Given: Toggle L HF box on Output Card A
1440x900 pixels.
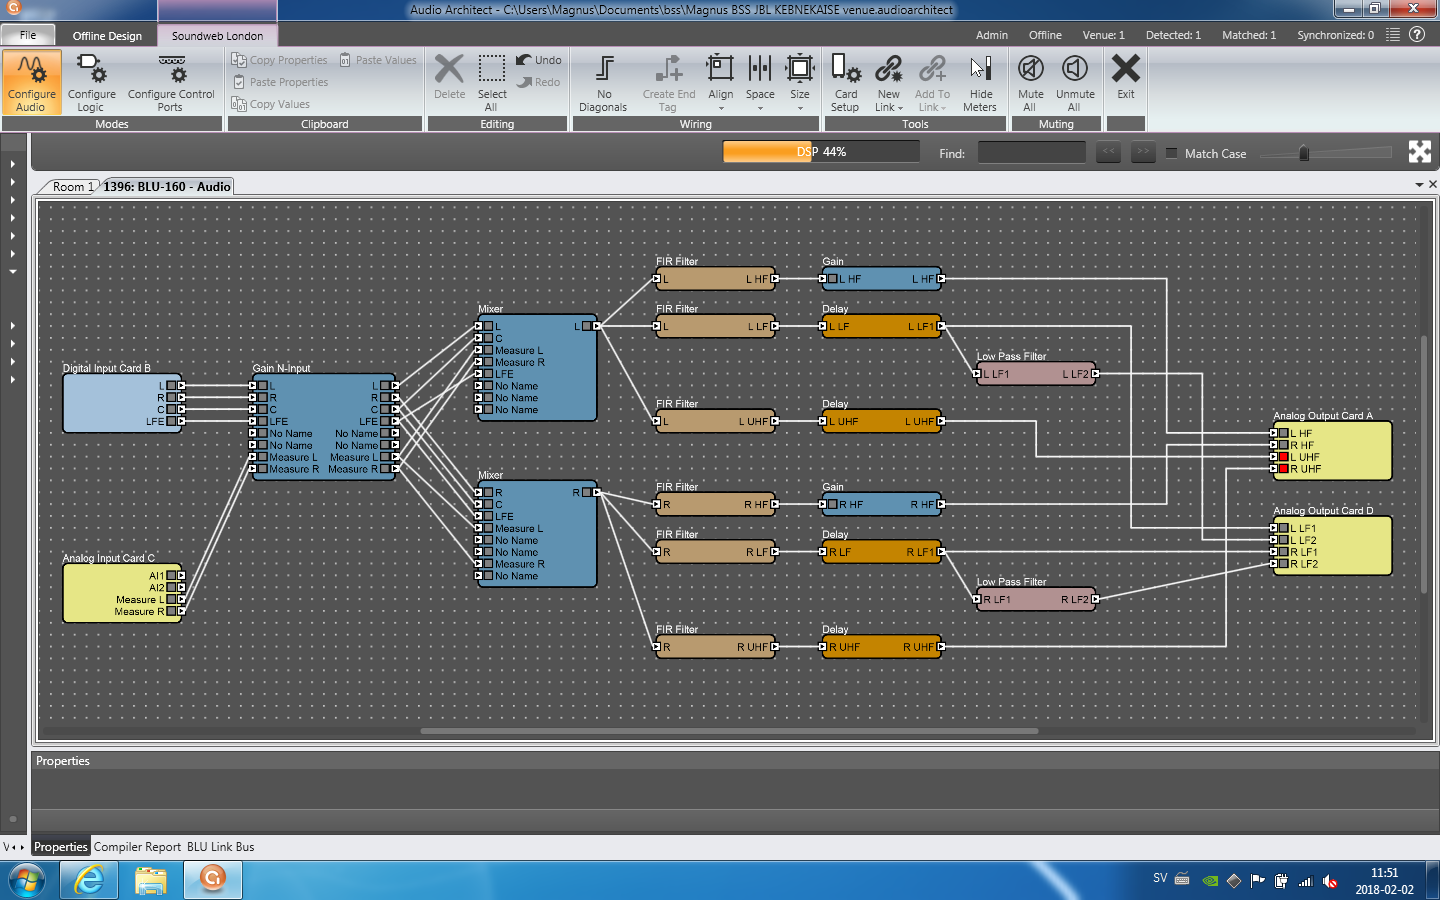Looking at the screenshot, I should point(1283,433).
